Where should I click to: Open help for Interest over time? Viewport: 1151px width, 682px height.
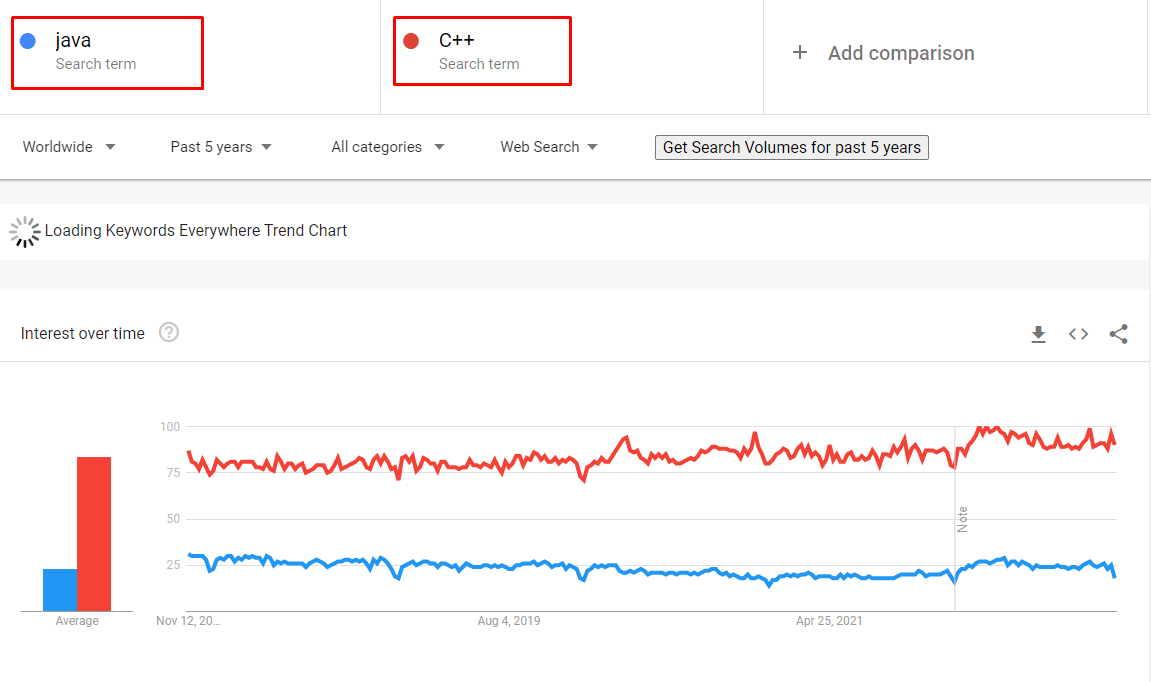169,333
